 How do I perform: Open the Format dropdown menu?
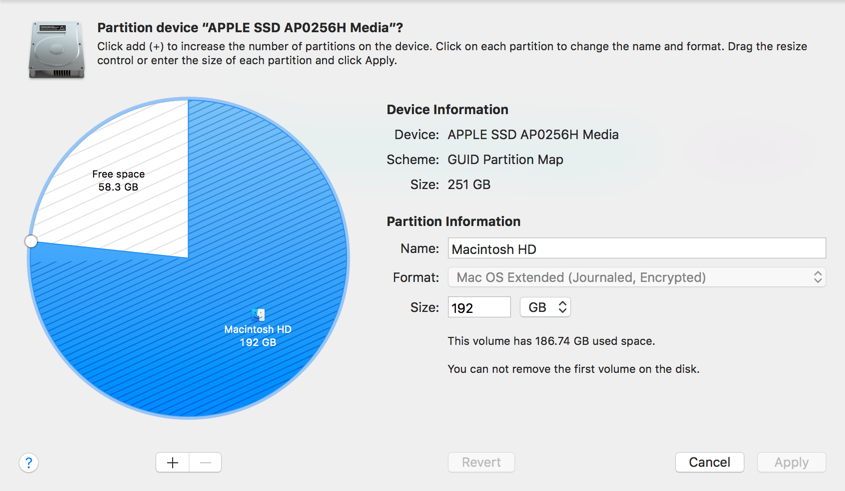pyautogui.click(x=636, y=277)
